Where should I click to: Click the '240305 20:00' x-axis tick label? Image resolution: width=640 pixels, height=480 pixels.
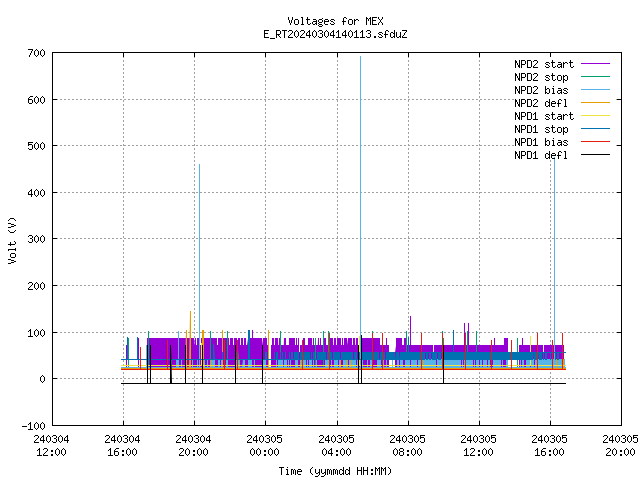620,446
